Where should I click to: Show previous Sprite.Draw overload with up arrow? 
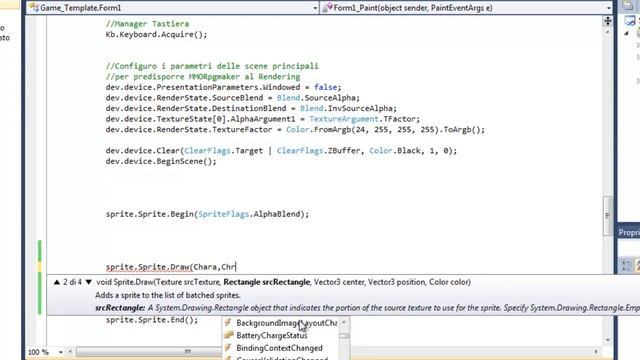[x=57, y=282]
